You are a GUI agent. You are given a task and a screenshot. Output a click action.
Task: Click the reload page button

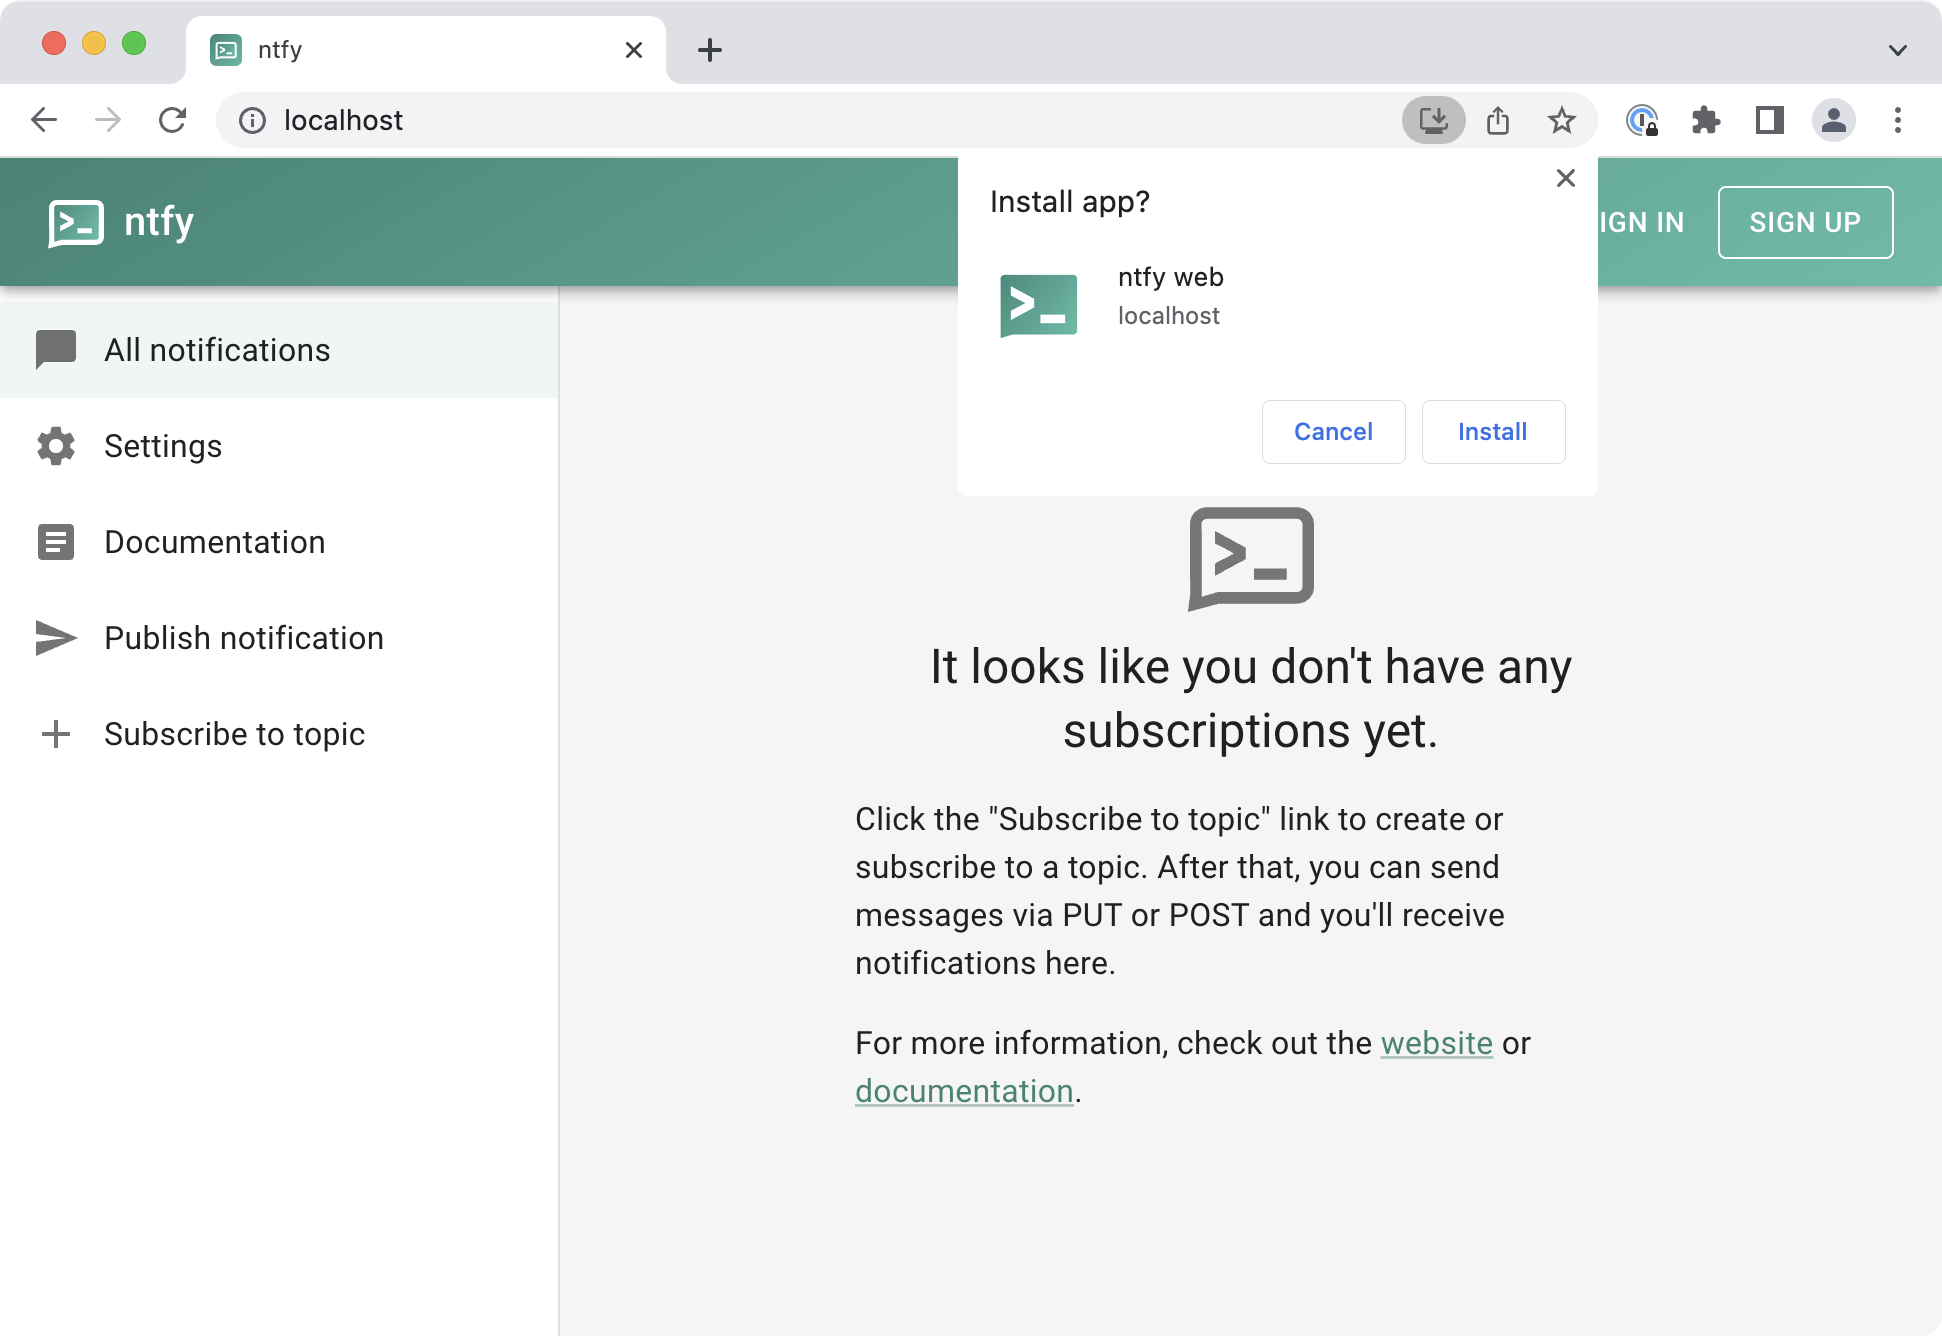point(173,121)
